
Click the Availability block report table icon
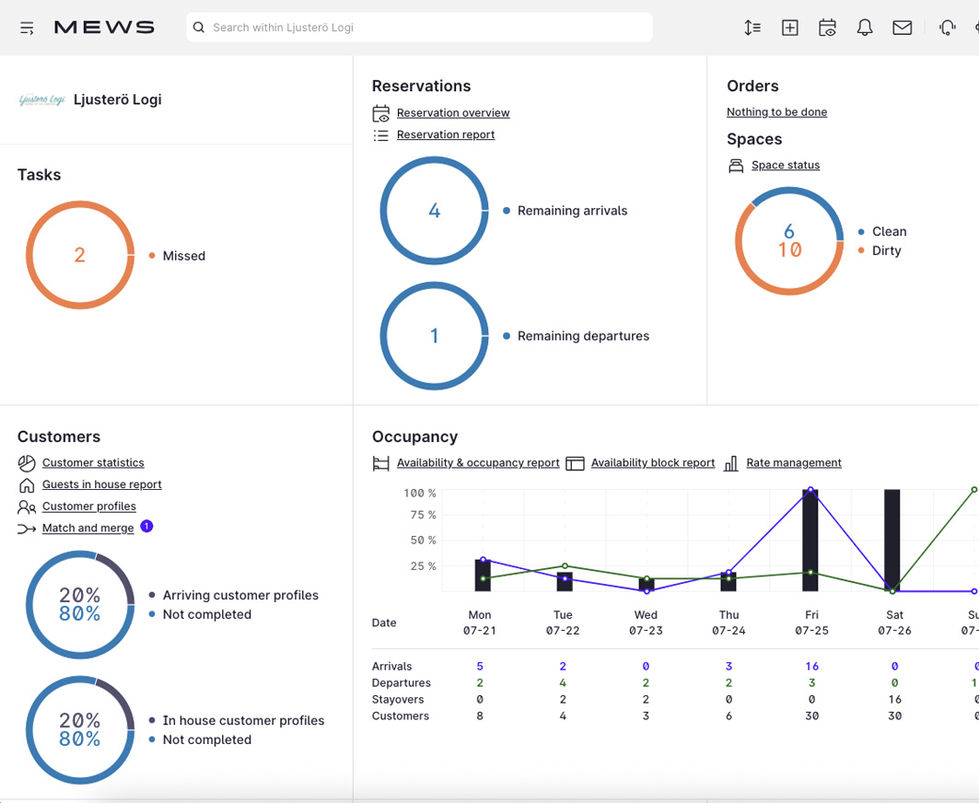point(575,463)
